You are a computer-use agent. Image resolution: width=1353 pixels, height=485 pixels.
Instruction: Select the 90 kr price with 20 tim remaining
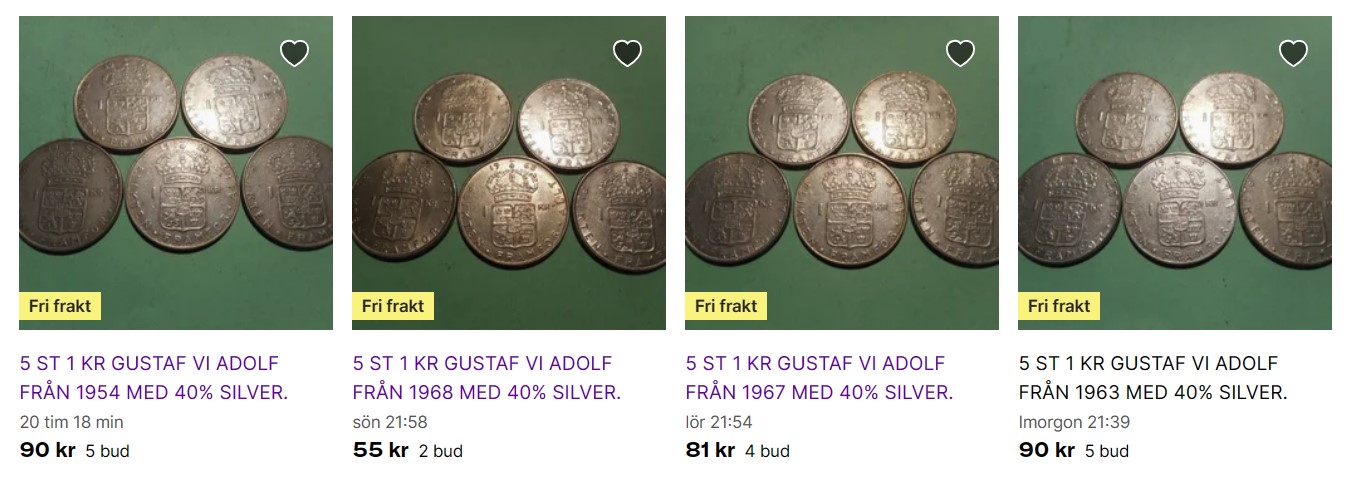coord(48,450)
